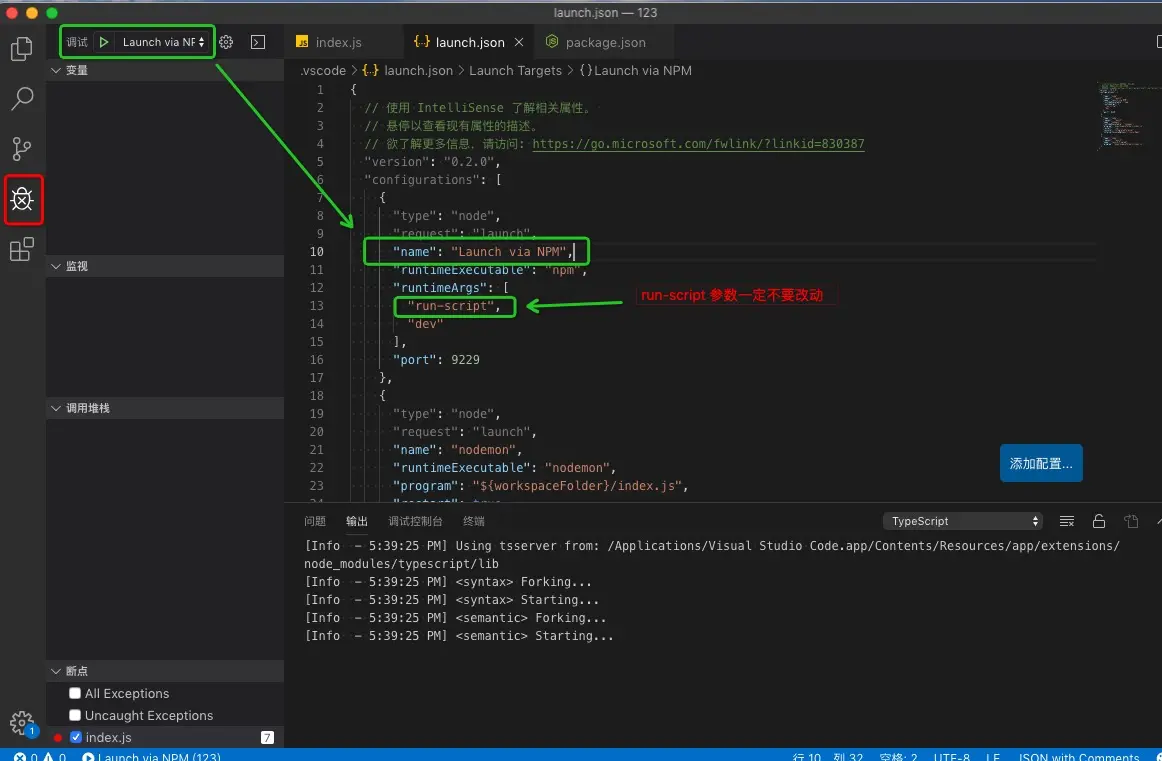Close the launch.json tab
Screen dimensions: 1162x761
519,42
